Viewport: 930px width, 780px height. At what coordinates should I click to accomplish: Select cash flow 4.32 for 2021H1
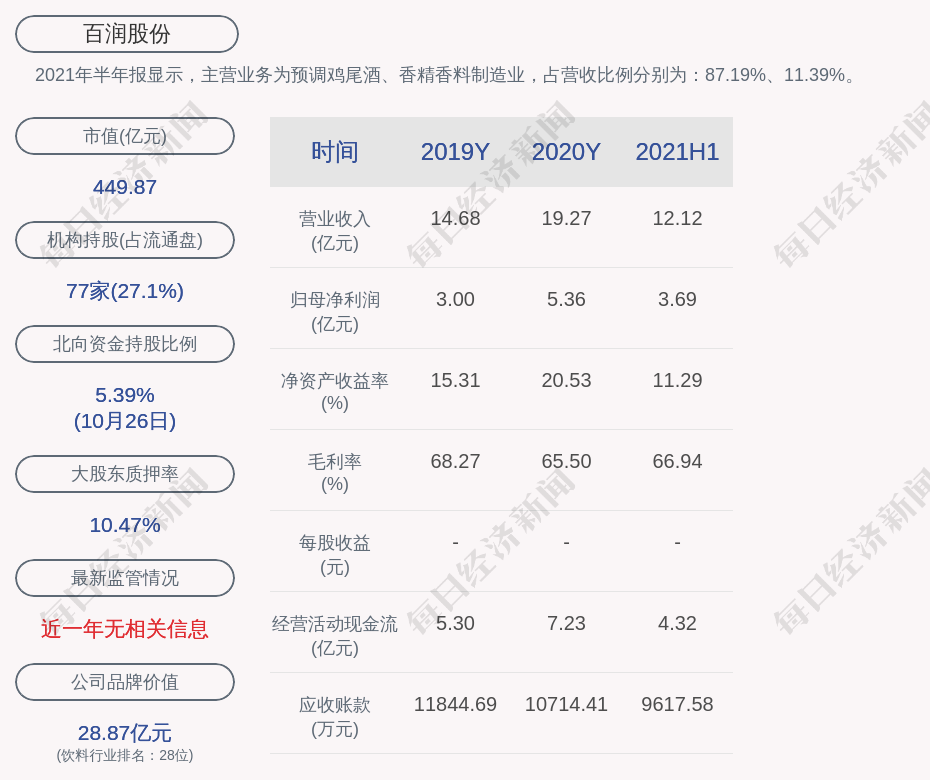tap(677, 623)
